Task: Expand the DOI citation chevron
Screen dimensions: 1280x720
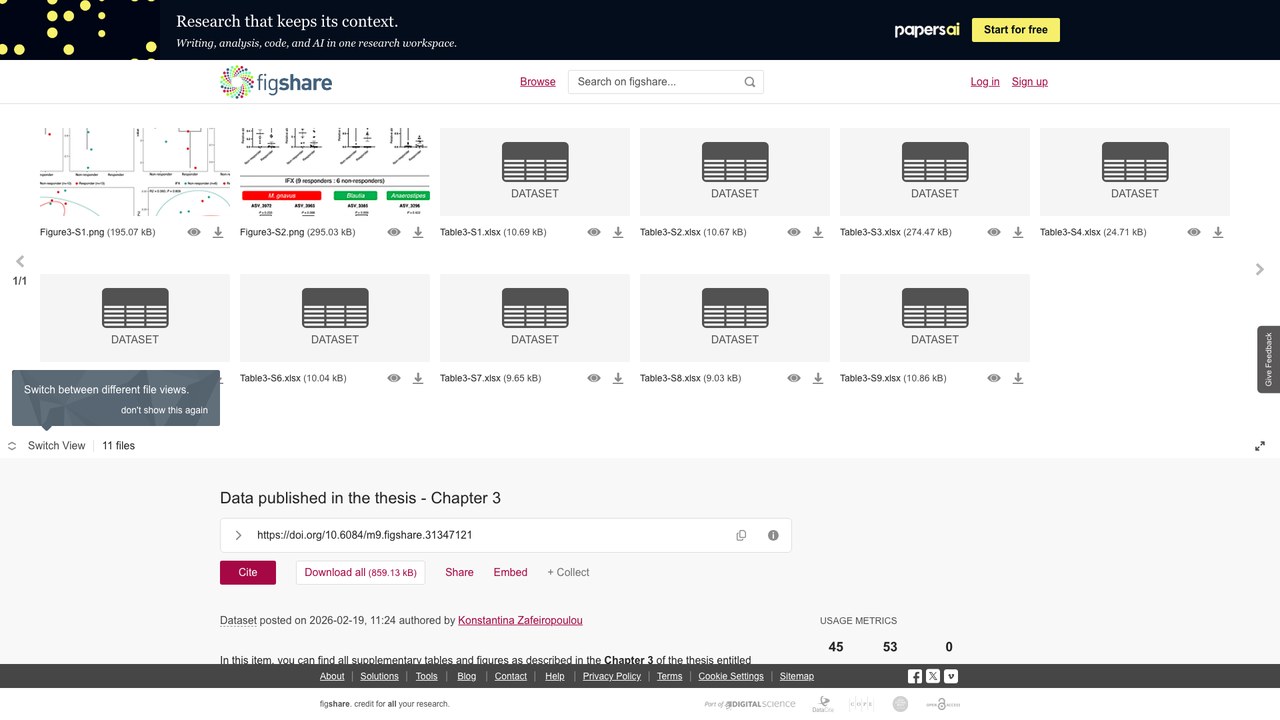Action: coord(238,535)
